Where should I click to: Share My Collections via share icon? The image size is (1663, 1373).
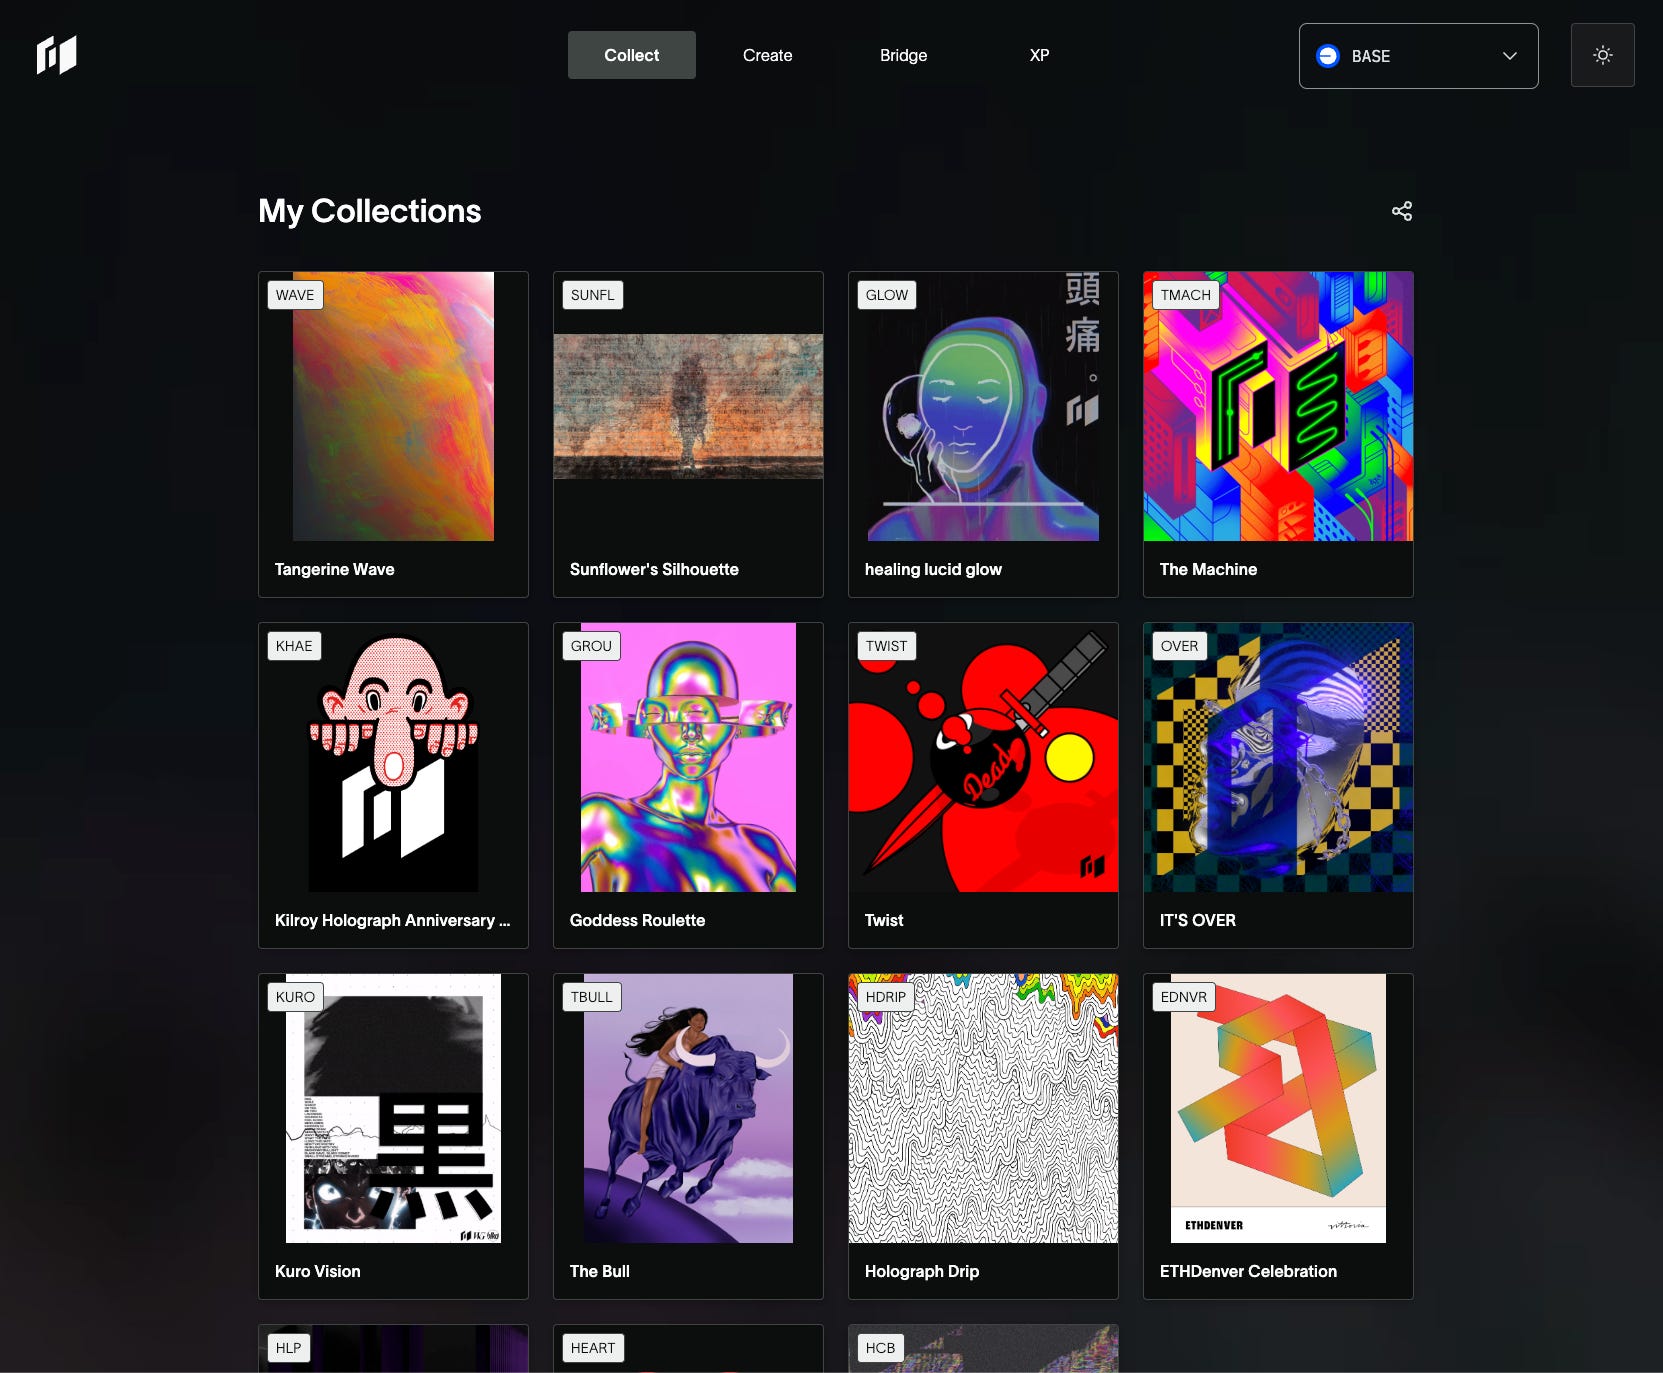pyautogui.click(x=1402, y=211)
